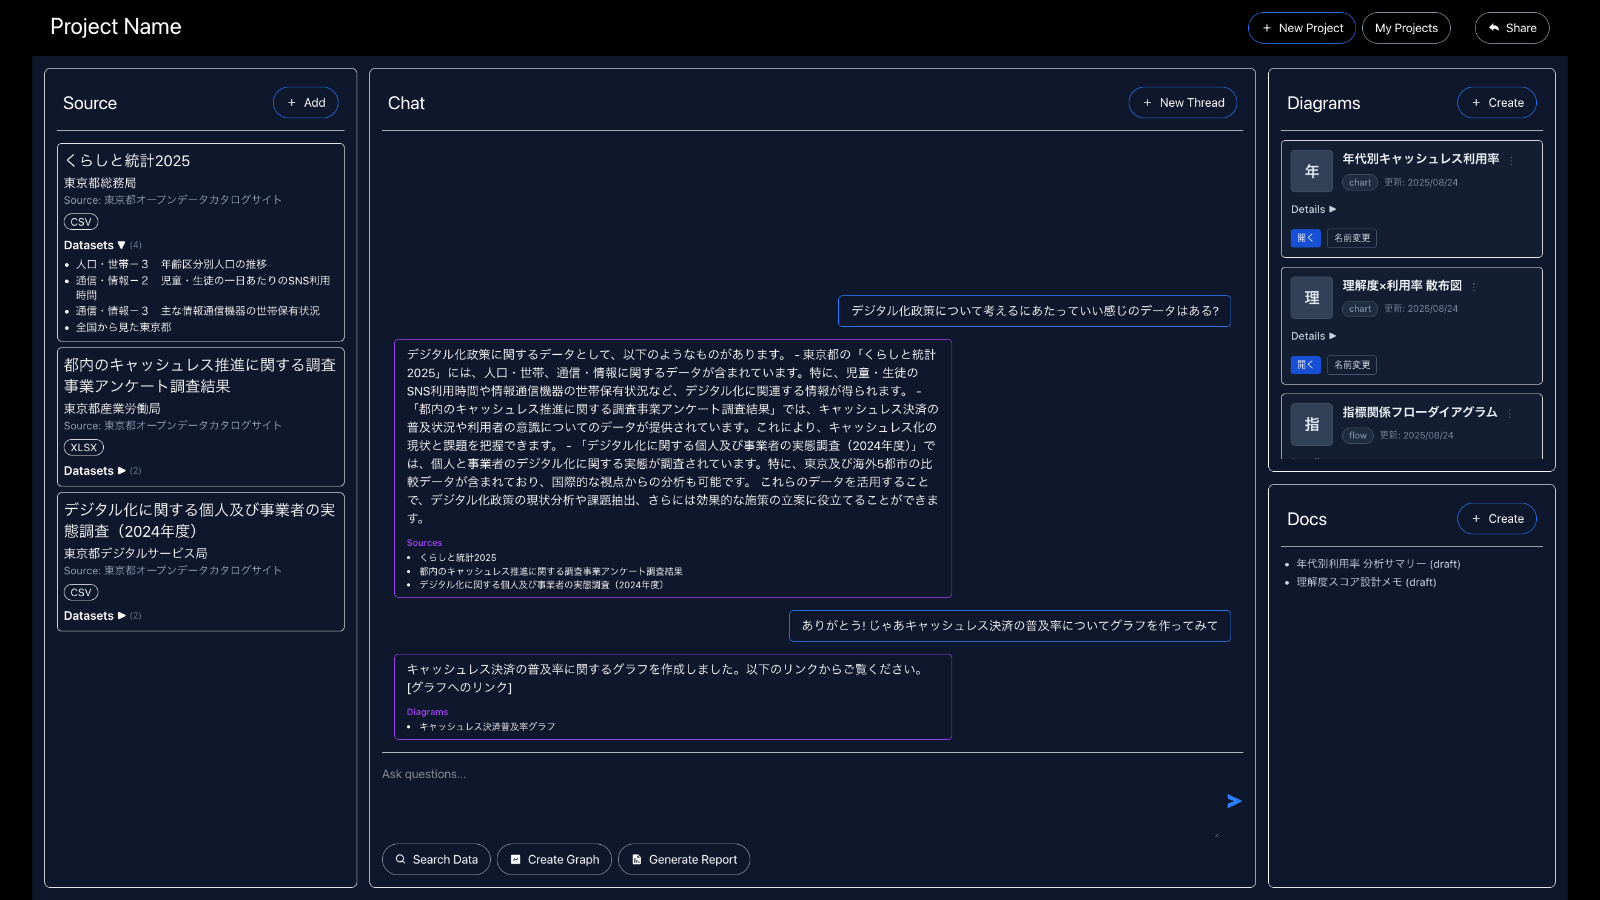Image resolution: width=1600 pixels, height=900 pixels.
Task: Click the user message requesting キャッシュレス決済 graph
Action: [x=1010, y=626]
